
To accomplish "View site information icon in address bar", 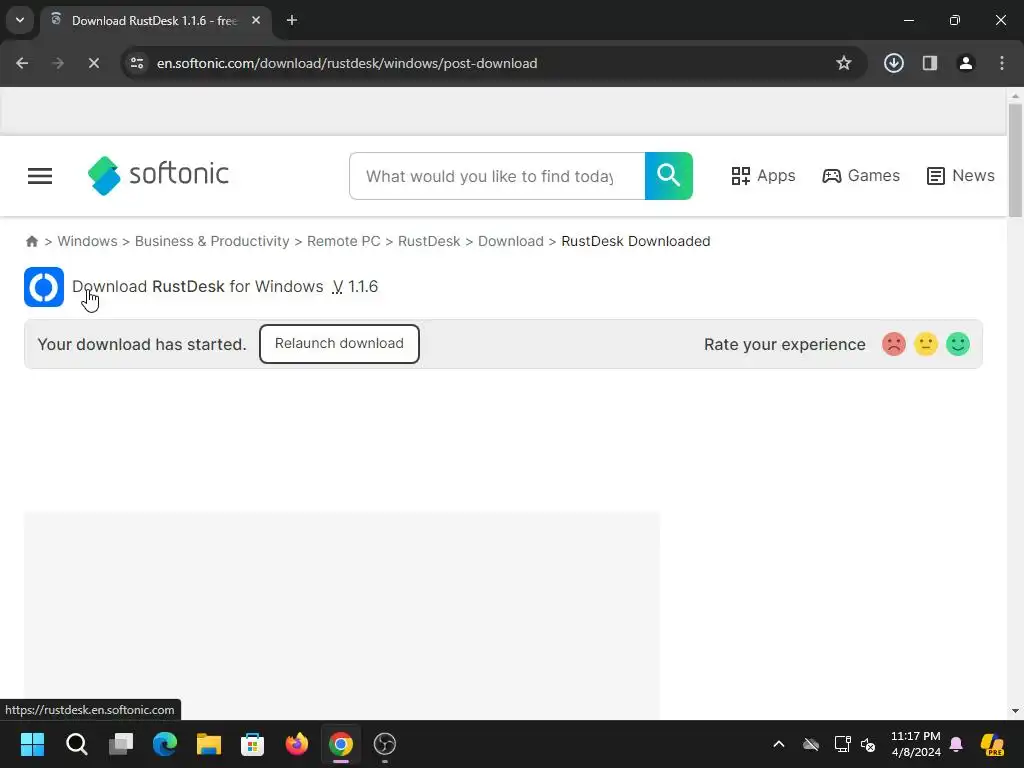I will 137,63.
